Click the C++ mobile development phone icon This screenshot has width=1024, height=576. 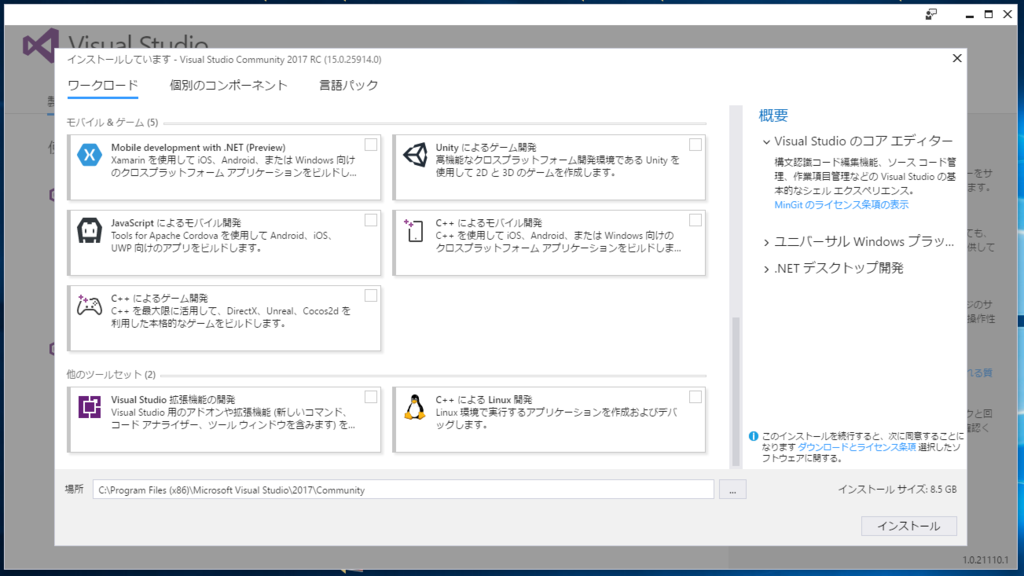coord(414,231)
